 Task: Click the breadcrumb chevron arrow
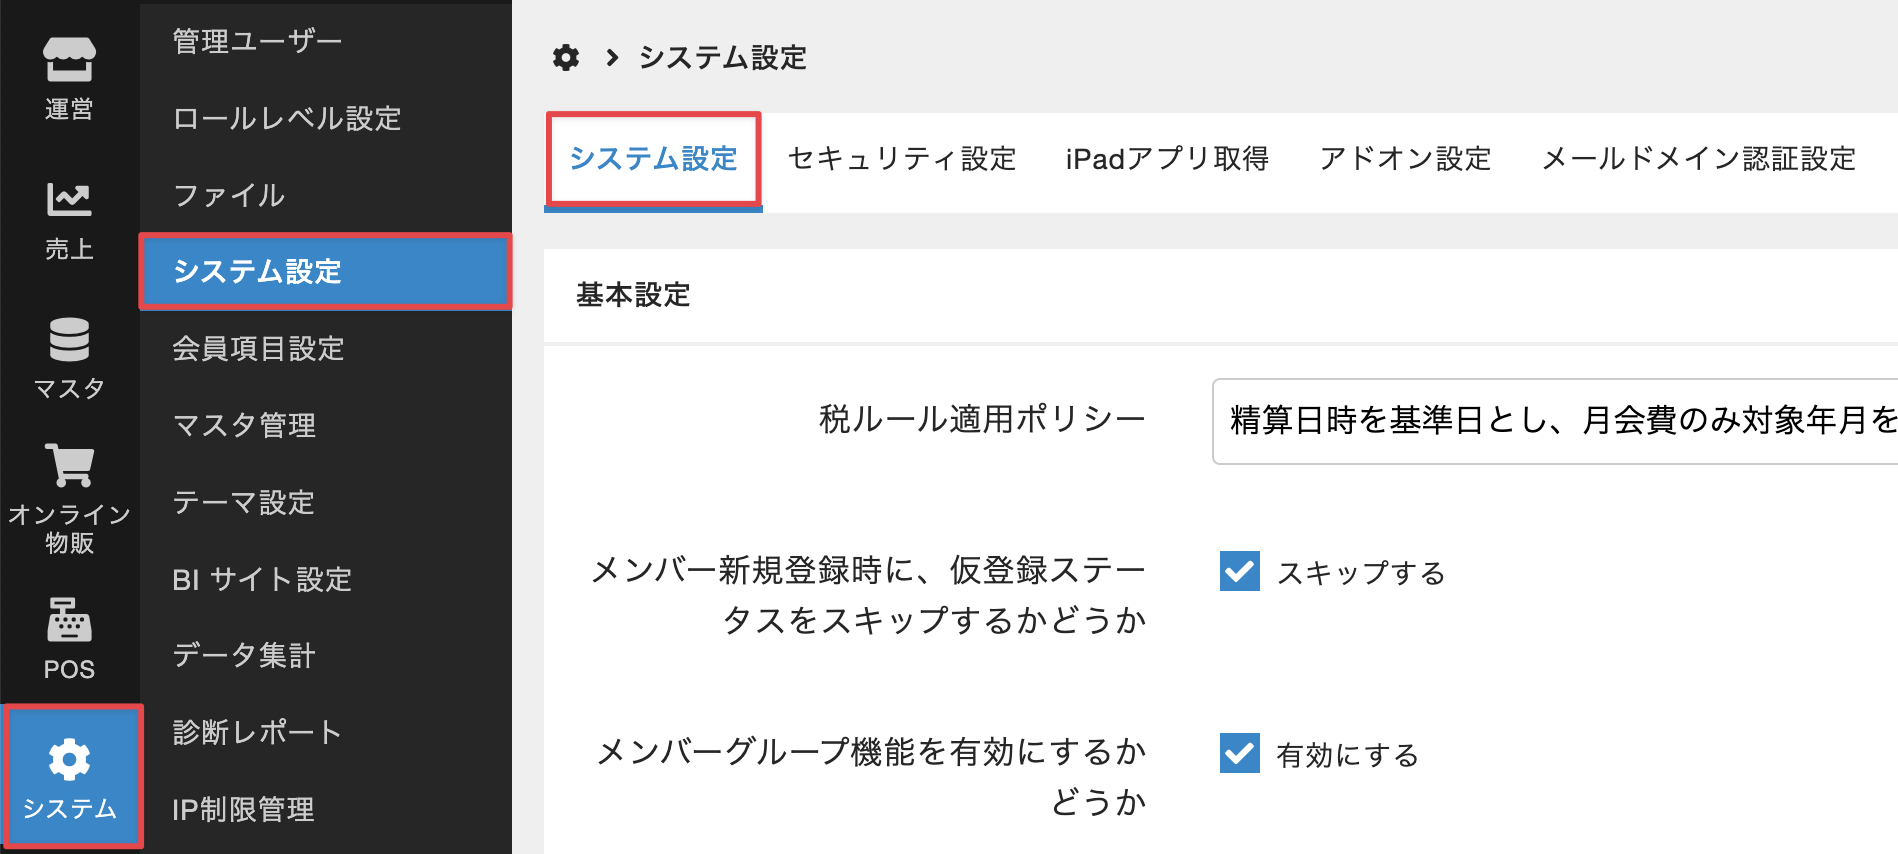[612, 58]
